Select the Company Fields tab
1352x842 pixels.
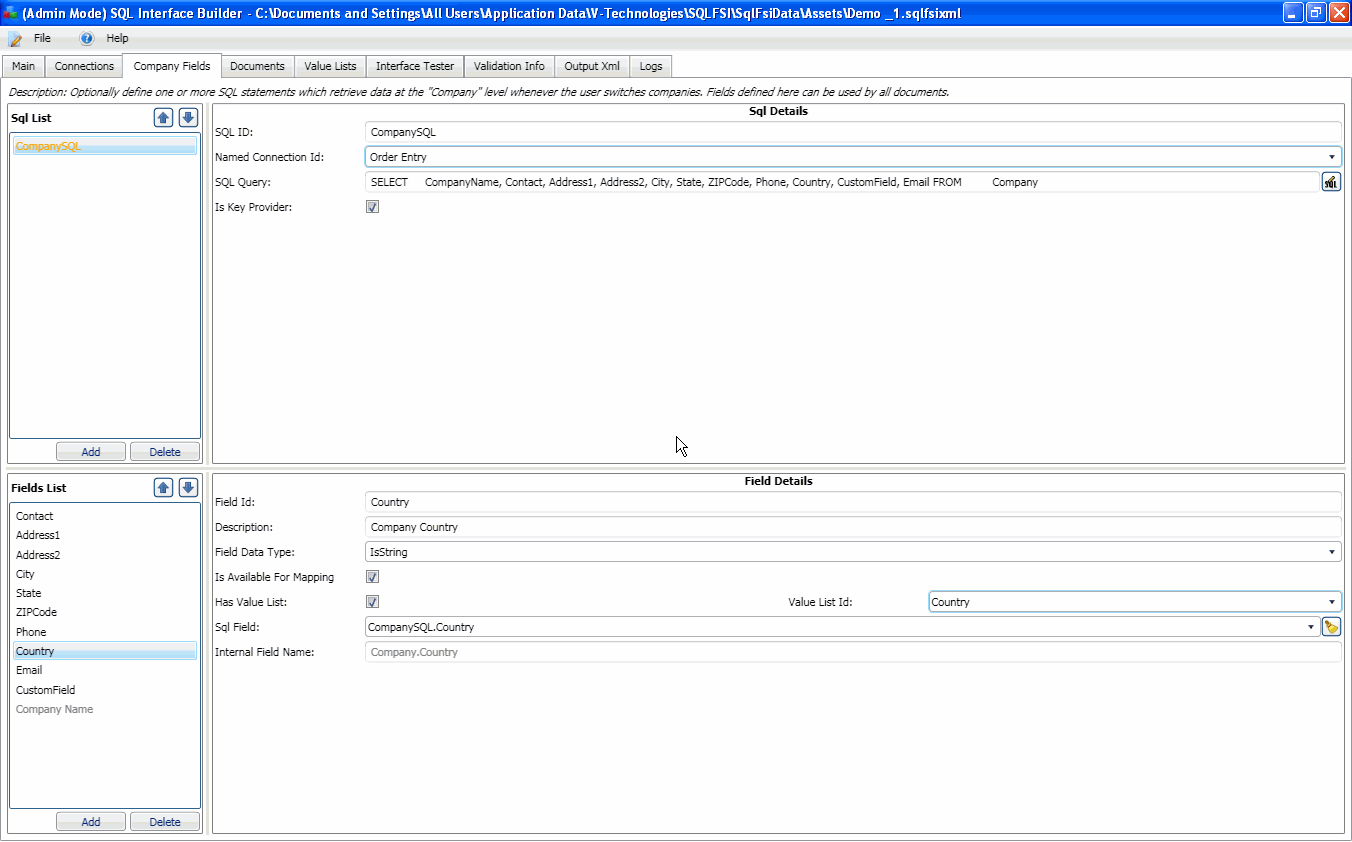point(172,66)
